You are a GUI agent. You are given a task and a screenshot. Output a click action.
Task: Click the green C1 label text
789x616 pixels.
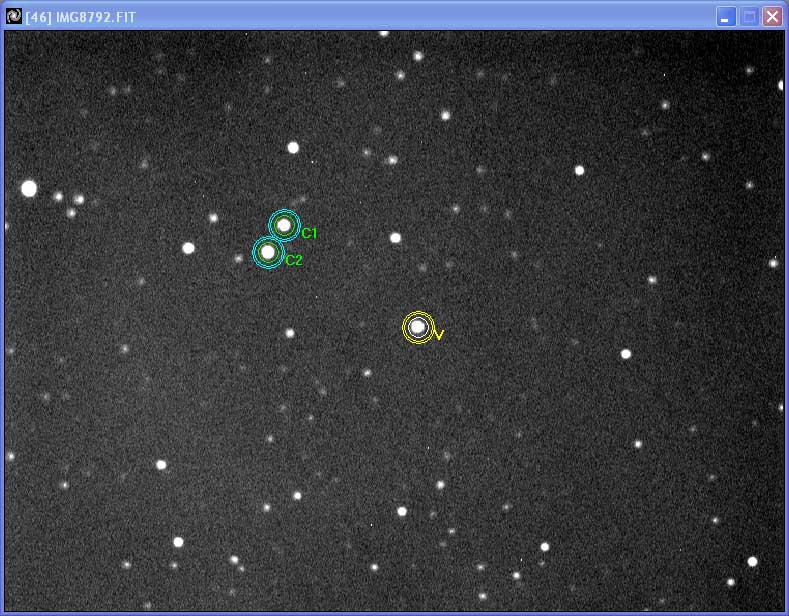309,233
